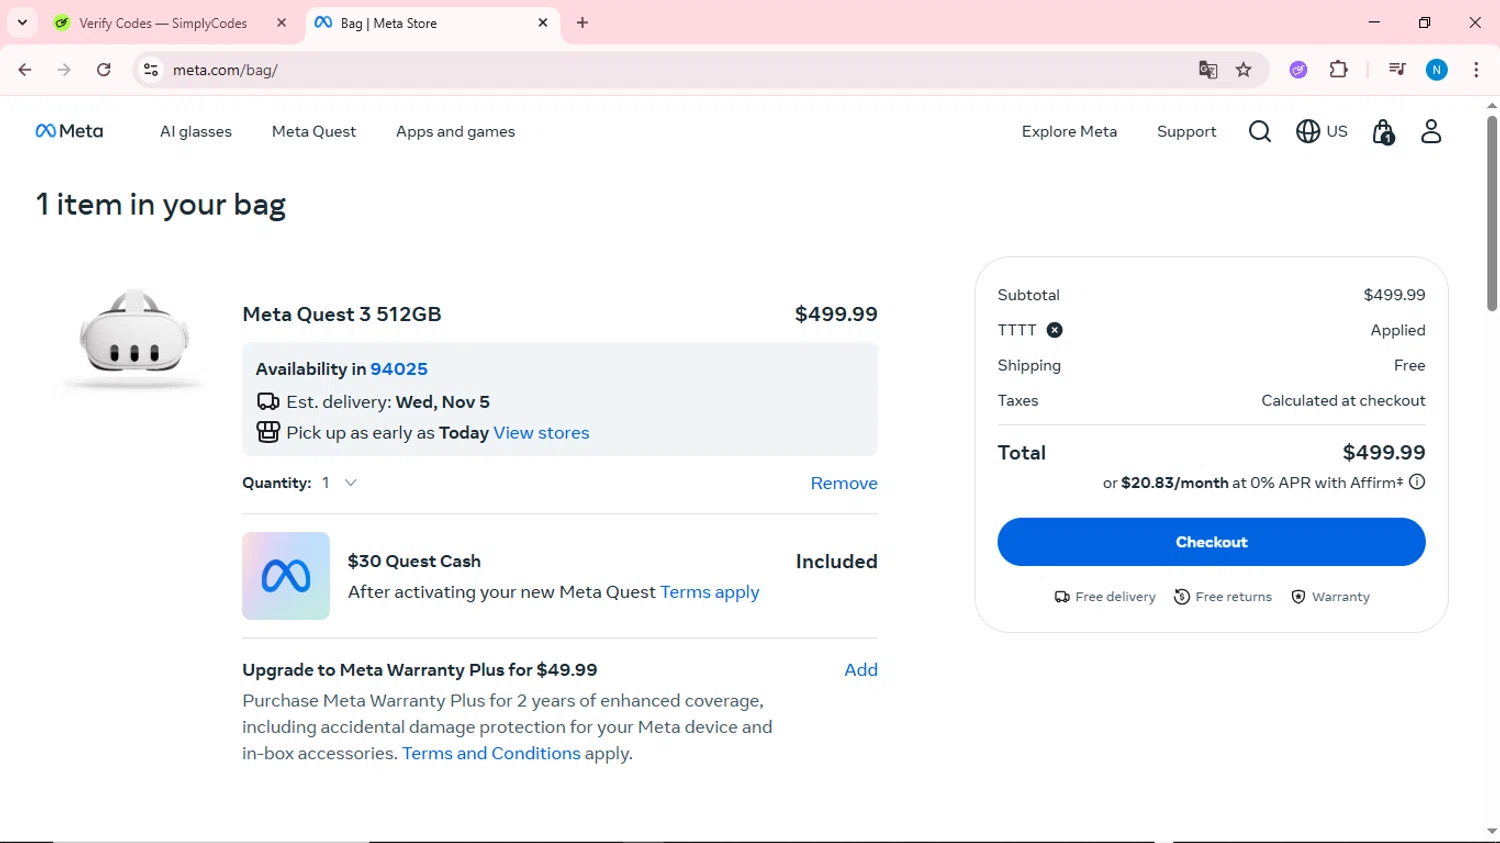Image resolution: width=1500 pixels, height=843 pixels.
Task: Click the purple extension icon in toolbar
Action: [1298, 70]
